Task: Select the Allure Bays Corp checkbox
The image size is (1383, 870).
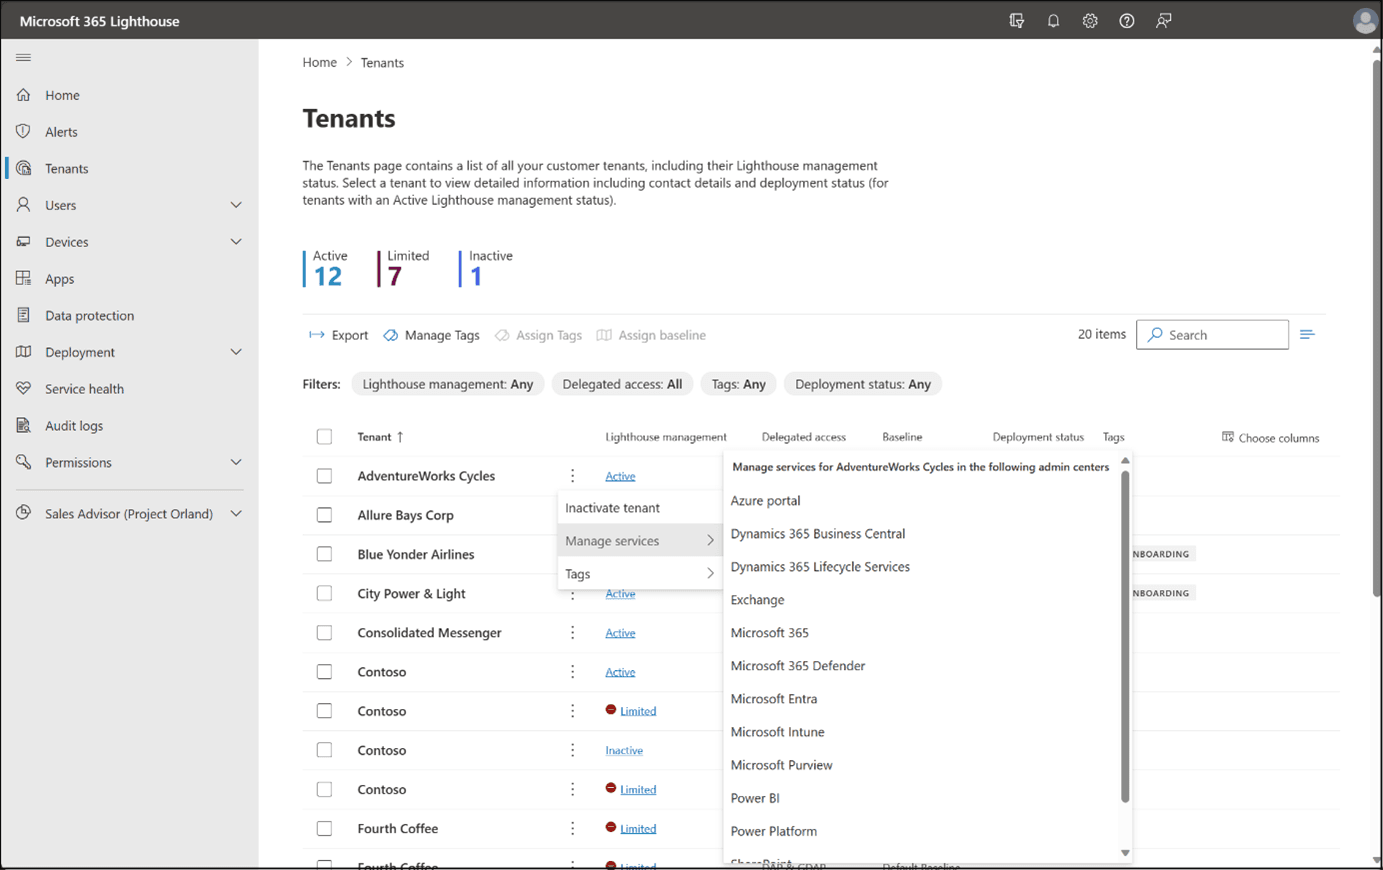Action: (324, 515)
